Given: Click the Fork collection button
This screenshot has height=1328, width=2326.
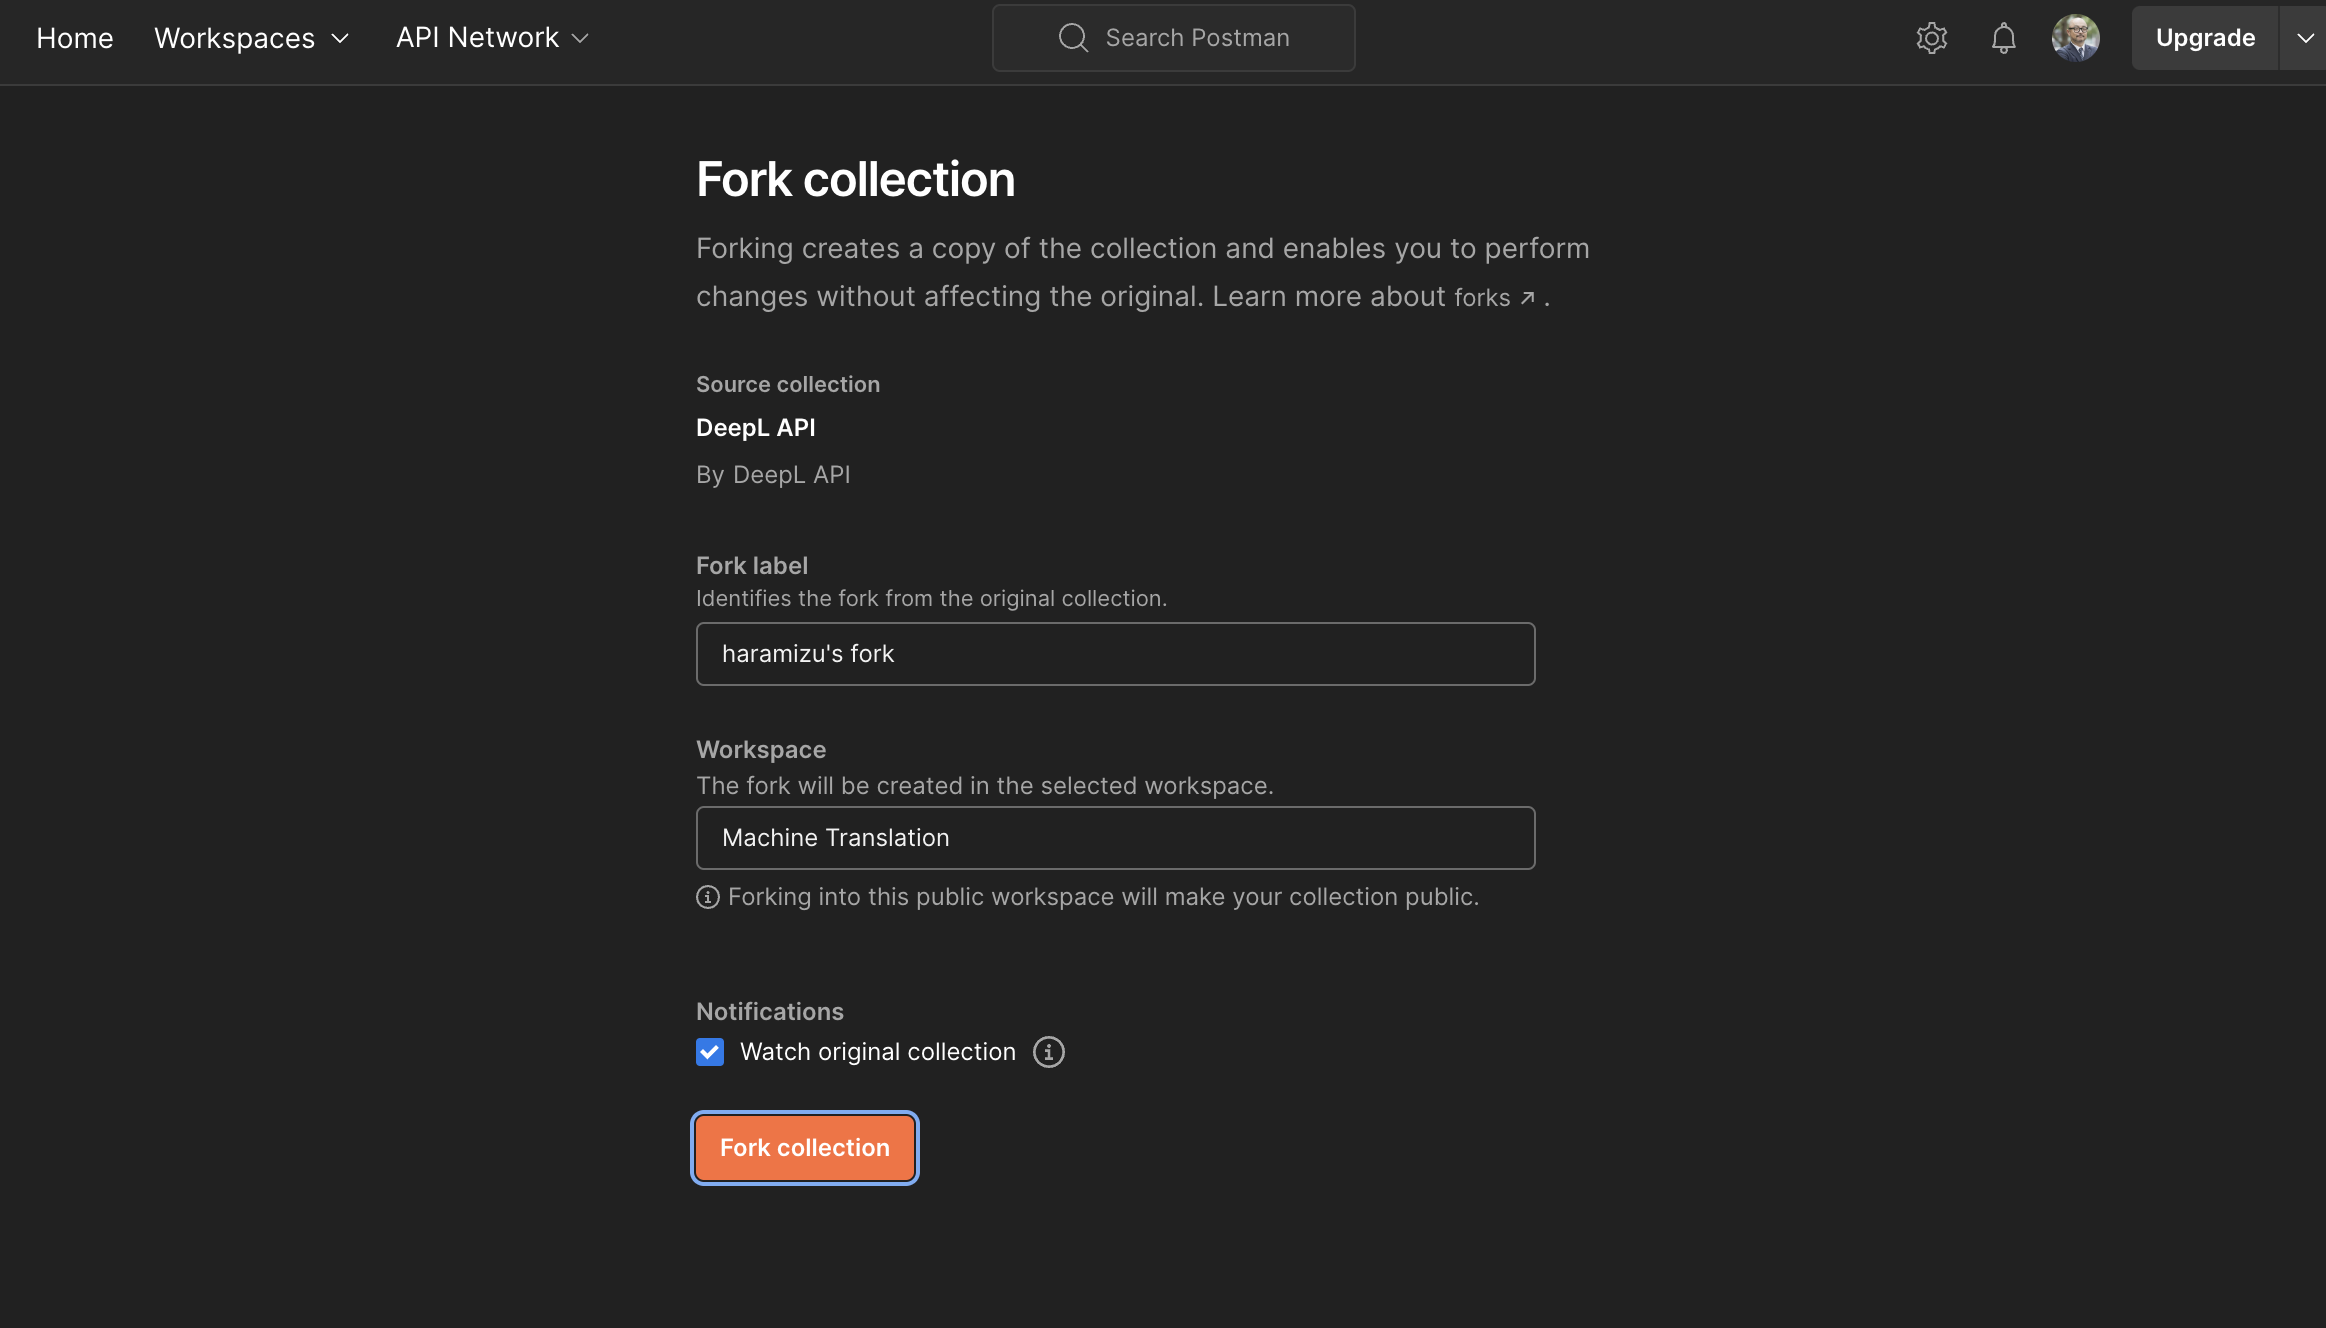Looking at the screenshot, I should 805,1147.
